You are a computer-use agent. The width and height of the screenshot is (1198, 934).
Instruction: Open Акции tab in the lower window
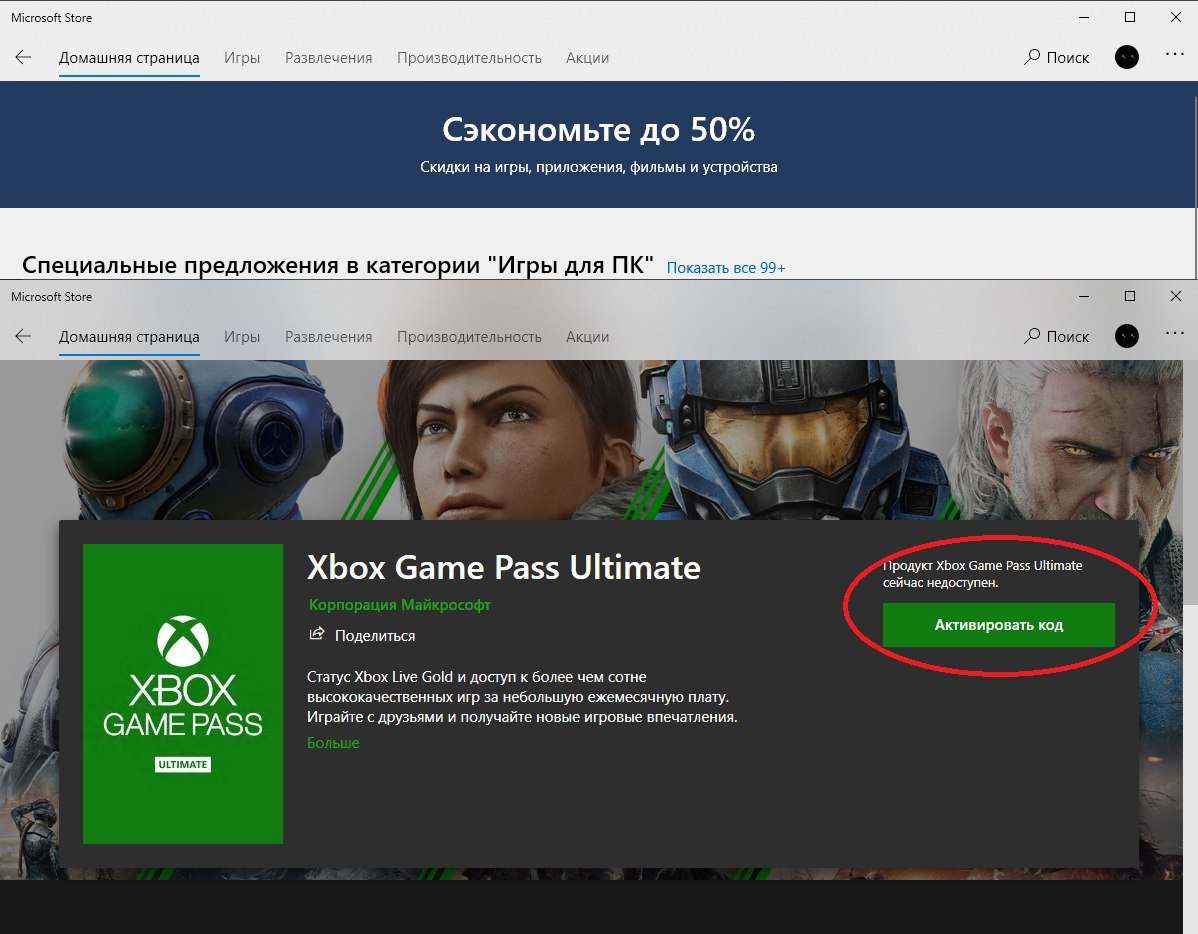click(588, 337)
